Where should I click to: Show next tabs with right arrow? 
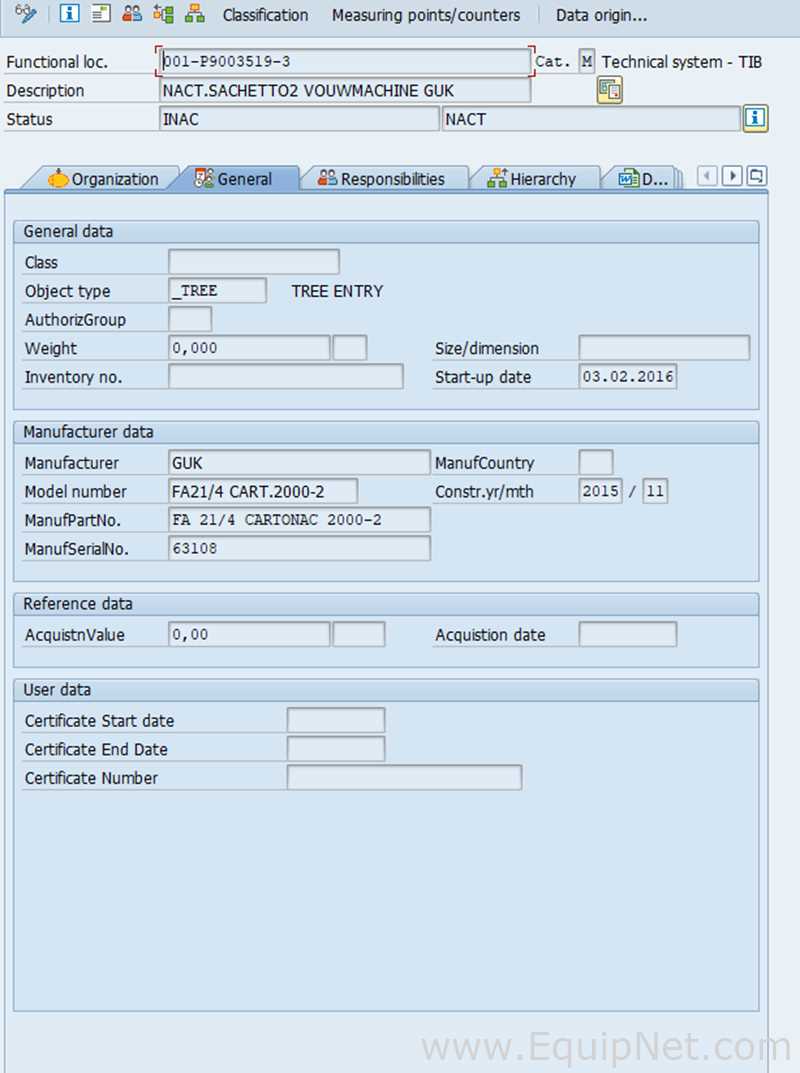[x=732, y=176]
